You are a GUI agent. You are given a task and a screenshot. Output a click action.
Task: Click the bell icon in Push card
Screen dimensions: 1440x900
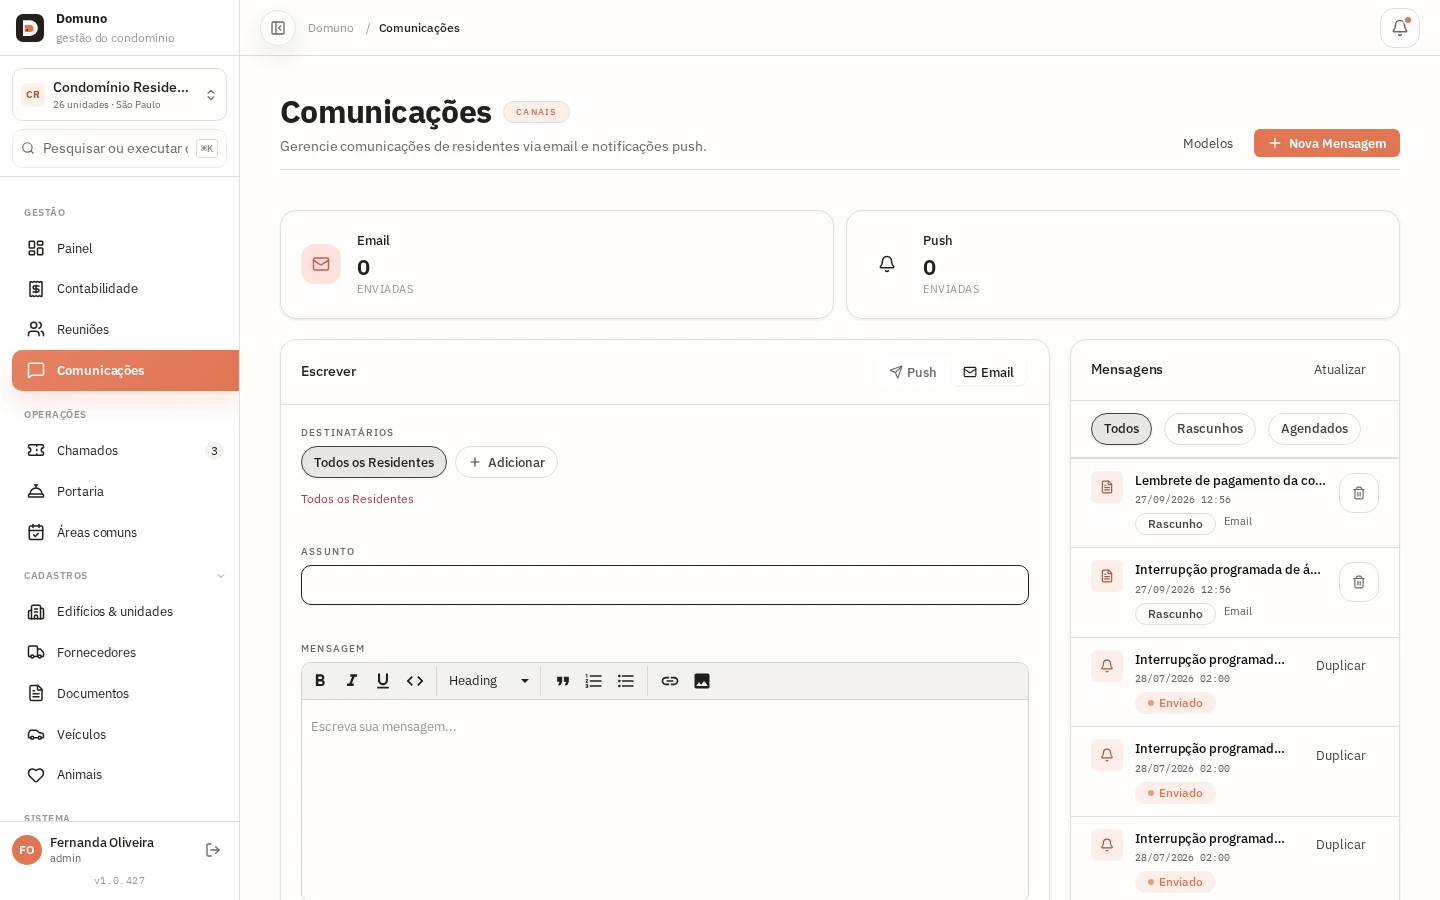point(887,264)
